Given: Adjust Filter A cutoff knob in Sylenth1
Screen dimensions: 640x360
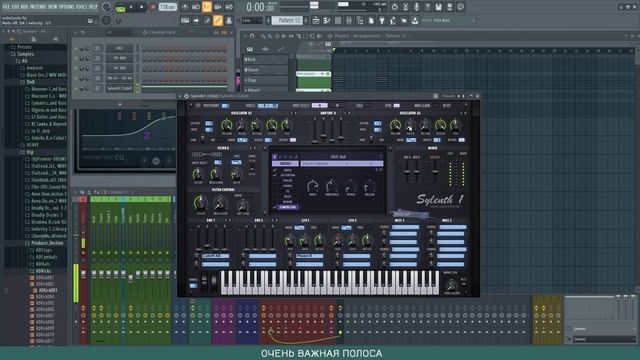Looking at the screenshot, I should [x=198, y=175].
